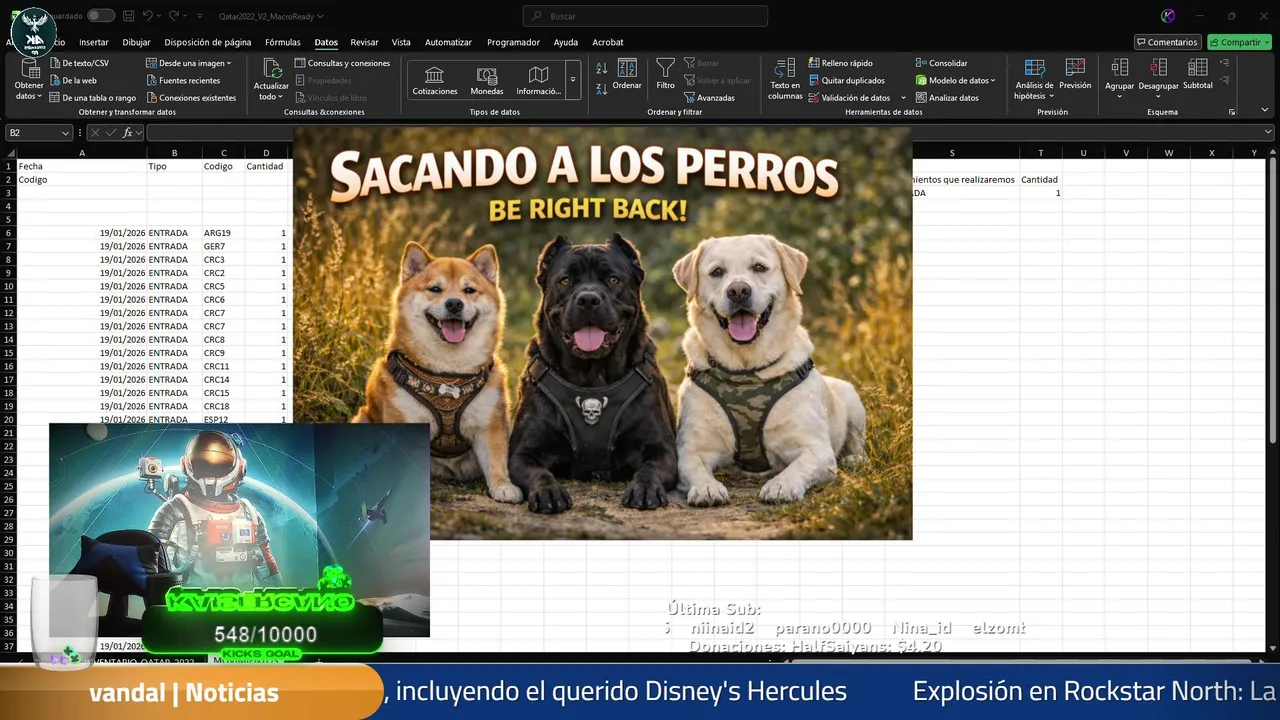Open Fuentes recientes
This screenshot has height=720, width=1280.
183,80
